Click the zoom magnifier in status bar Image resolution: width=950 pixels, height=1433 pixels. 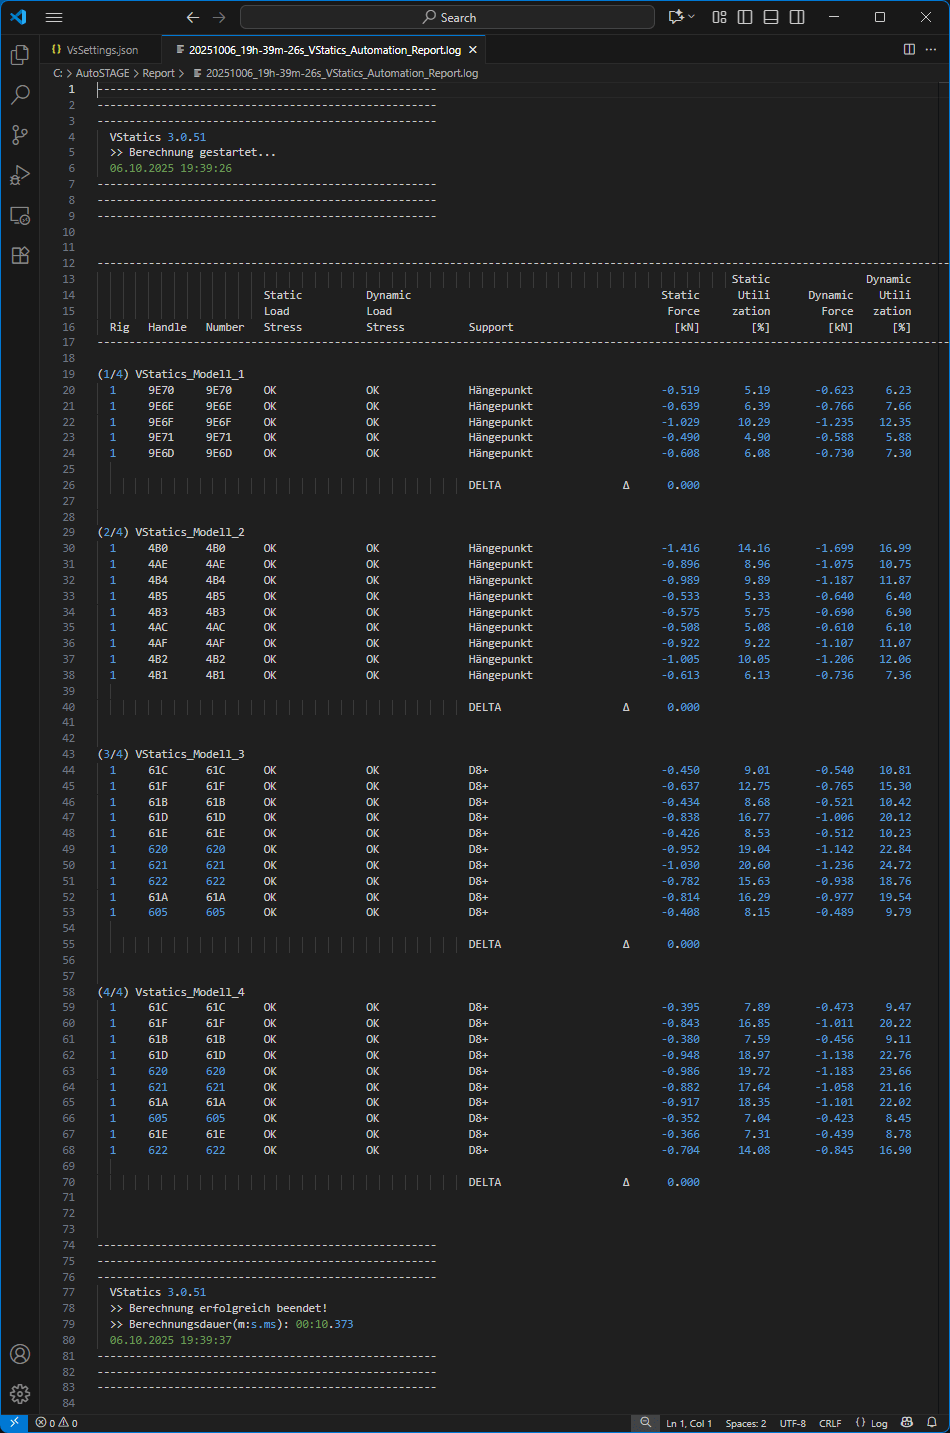(646, 1423)
